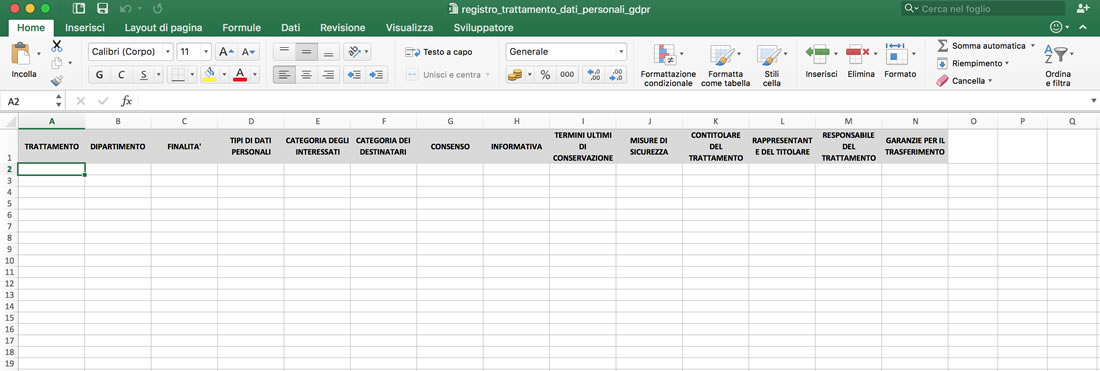Increase font size with larger A icon
The width and height of the screenshot is (1100, 371).
click(226, 52)
